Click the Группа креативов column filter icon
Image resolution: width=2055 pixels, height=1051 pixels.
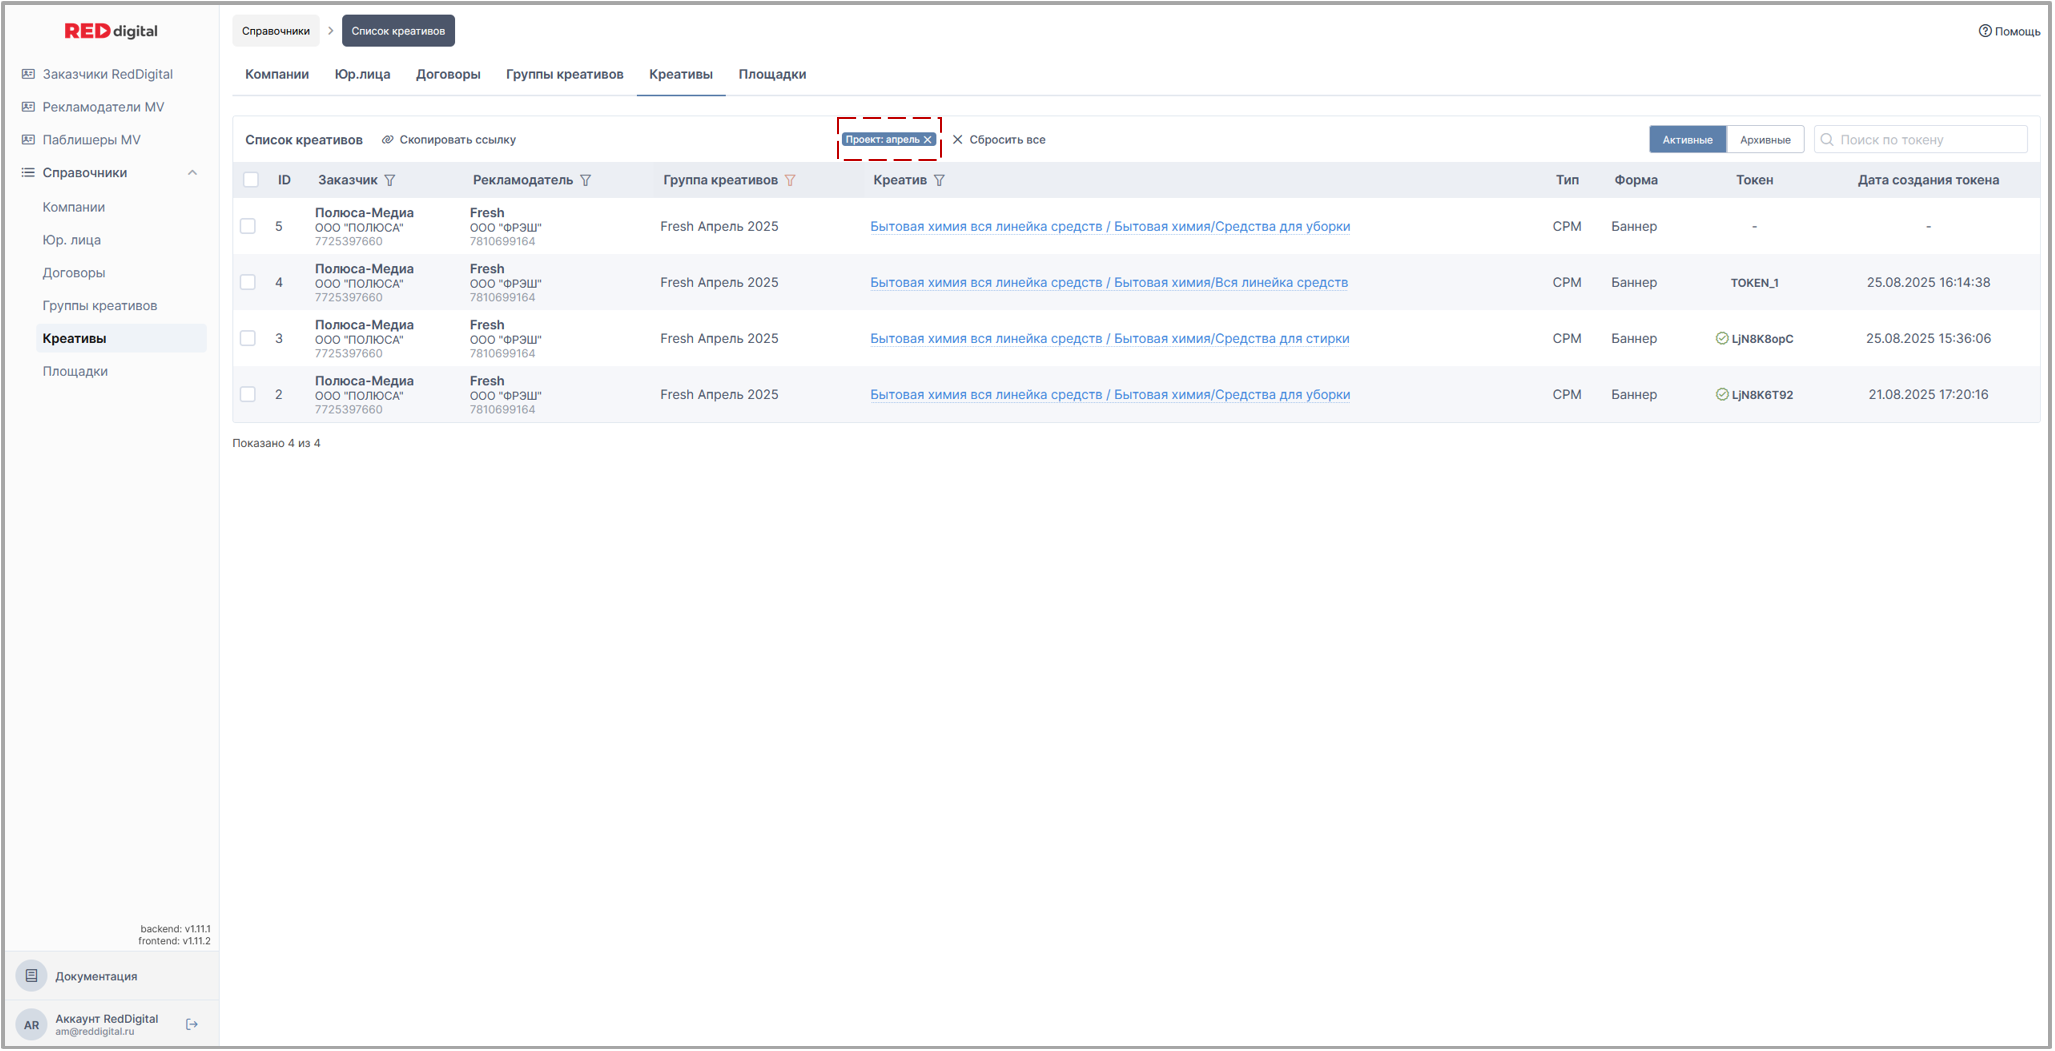click(x=790, y=181)
